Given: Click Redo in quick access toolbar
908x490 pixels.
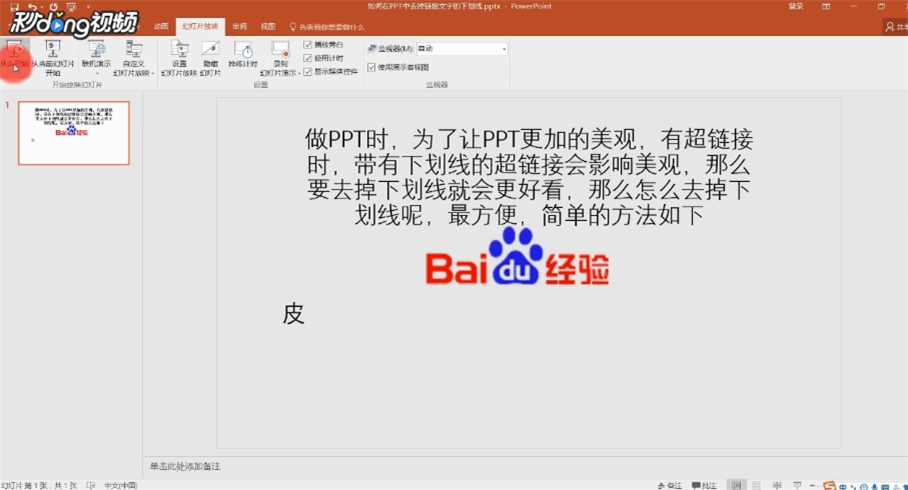Looking at the screenshot, I should [53, 7].
